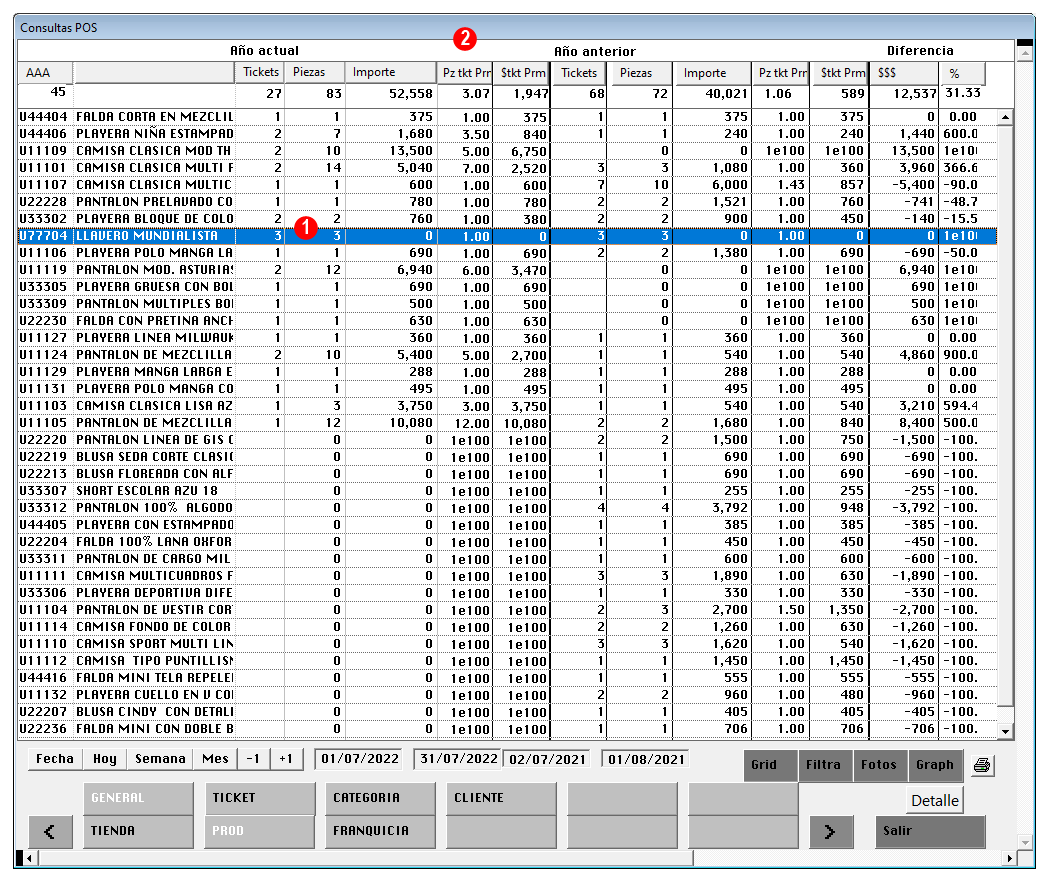Screen dimensions: 1047x879
Task: Set date range to Mes
Action: click(215, 759)
